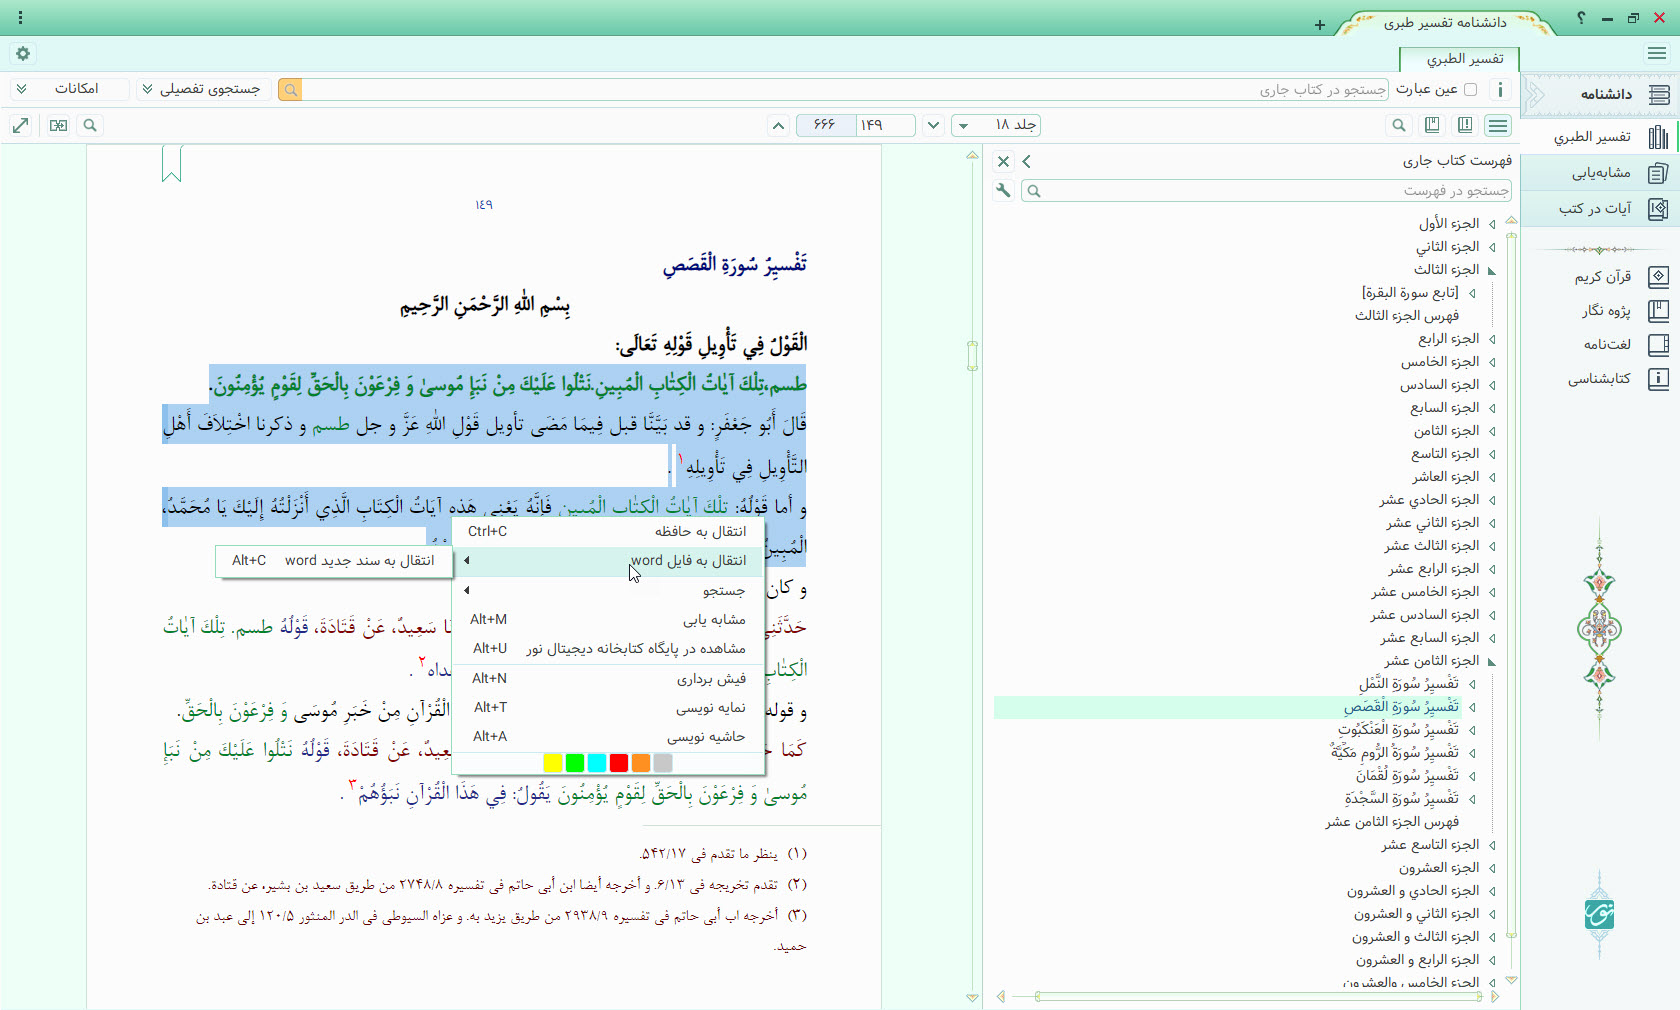
Task: Toggle the عین عبارت checkbox
Action: (1470, 90)
